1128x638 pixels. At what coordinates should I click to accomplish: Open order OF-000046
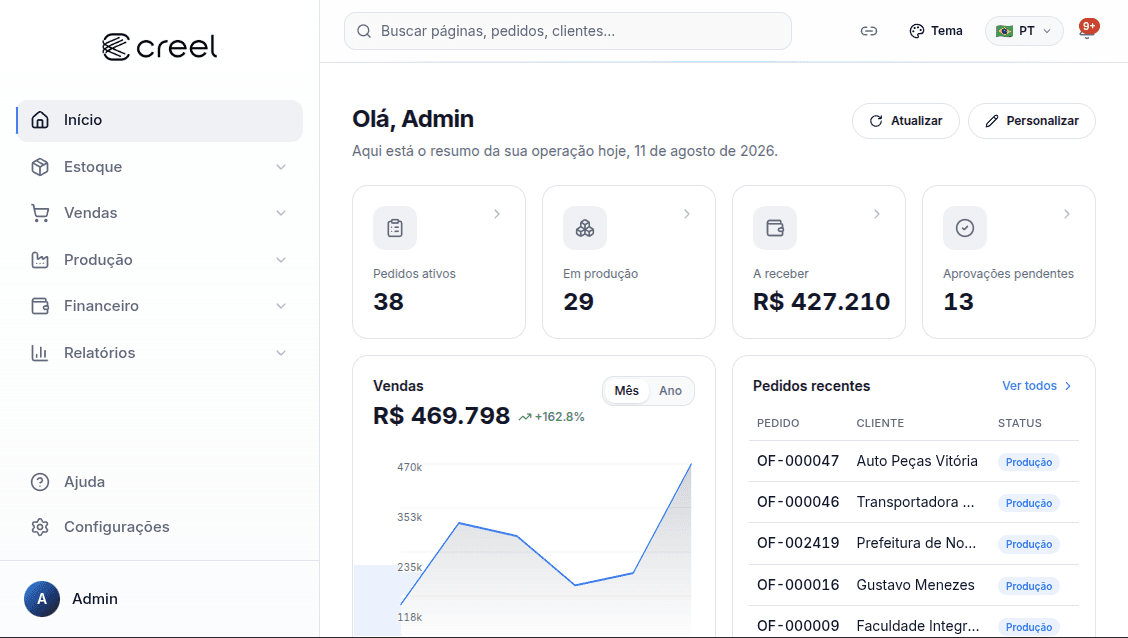(798, 502)
